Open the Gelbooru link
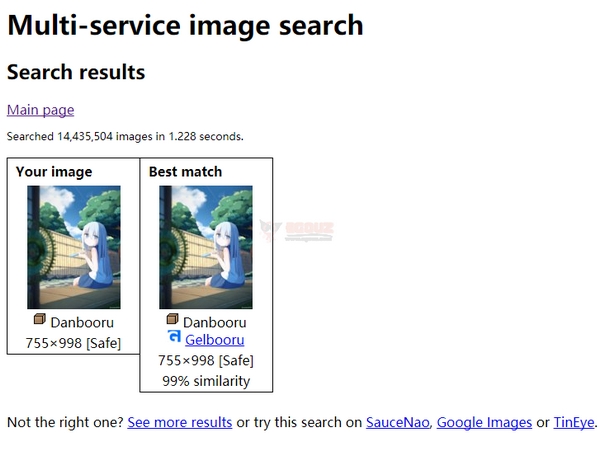600x461 pixels. coord(214,340)
